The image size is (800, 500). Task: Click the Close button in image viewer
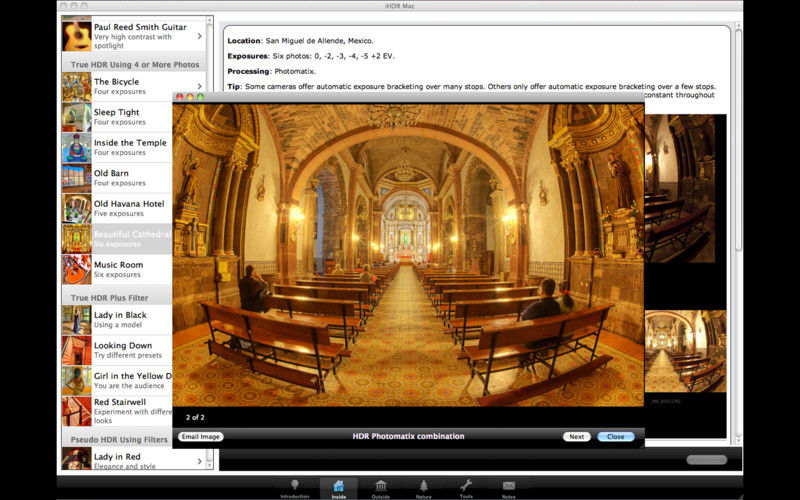coord(615,437)
